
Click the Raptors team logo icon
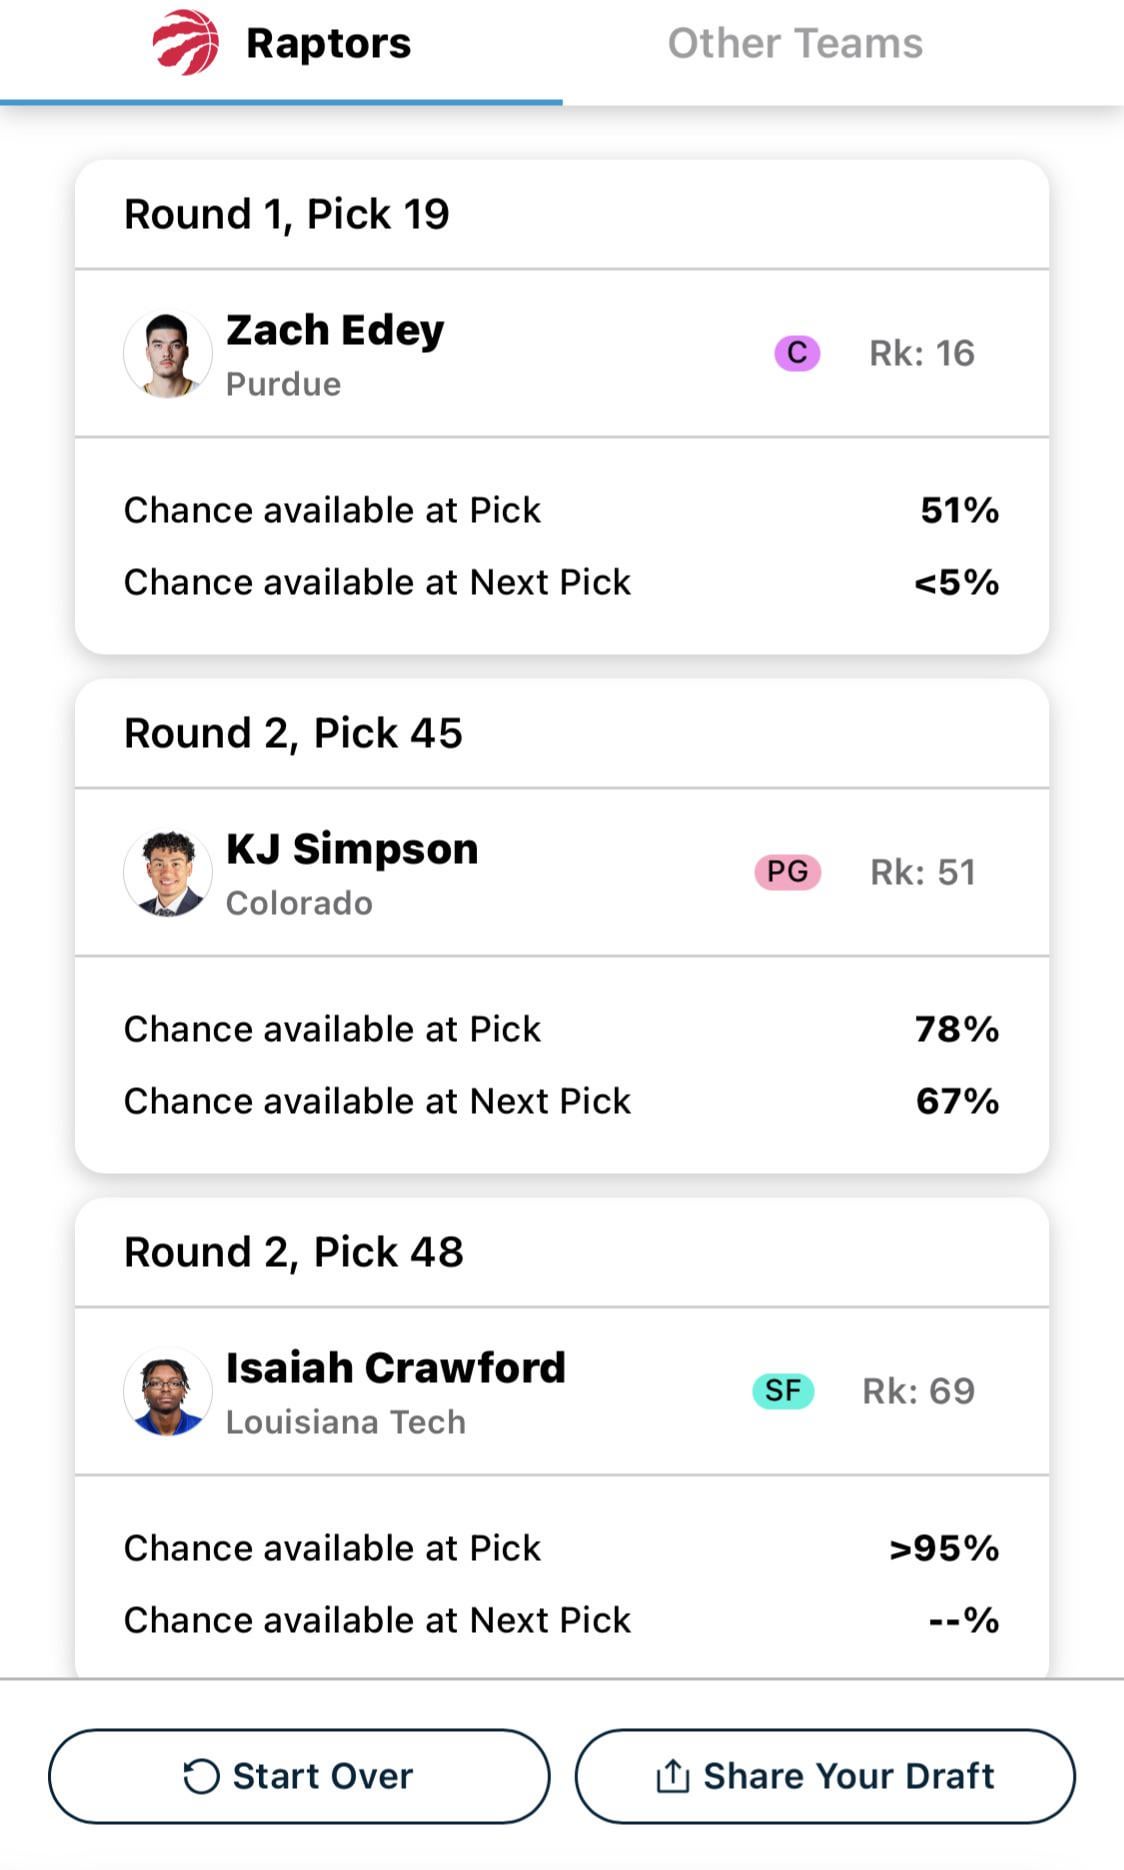click(186, 43)
